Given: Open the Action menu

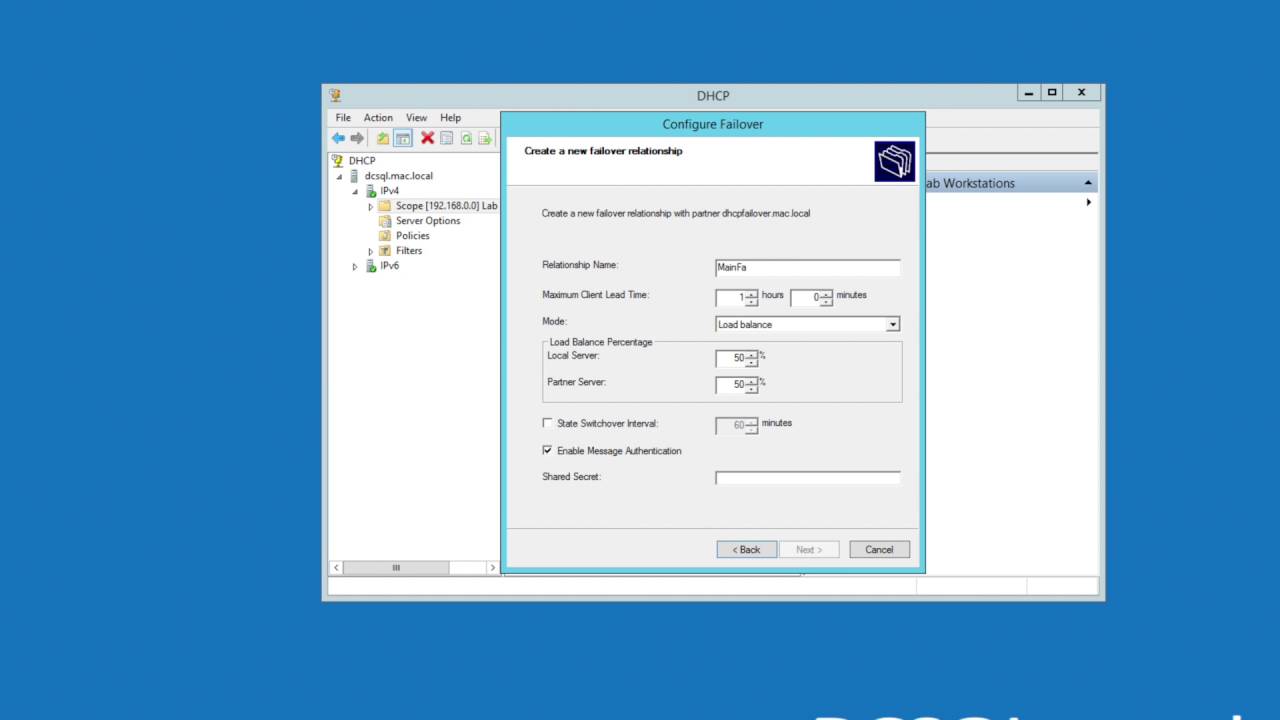Looking at the screenshot, I should 378,118.
